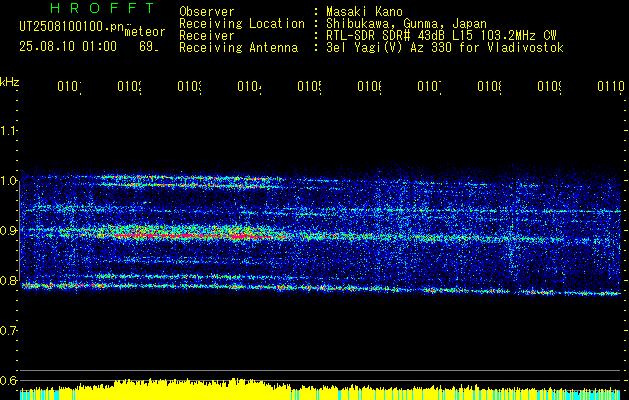Click the kHz axis unit label
Image resolution: width=629 pixels, height=400 pixels.
click(x=10, y=82)
